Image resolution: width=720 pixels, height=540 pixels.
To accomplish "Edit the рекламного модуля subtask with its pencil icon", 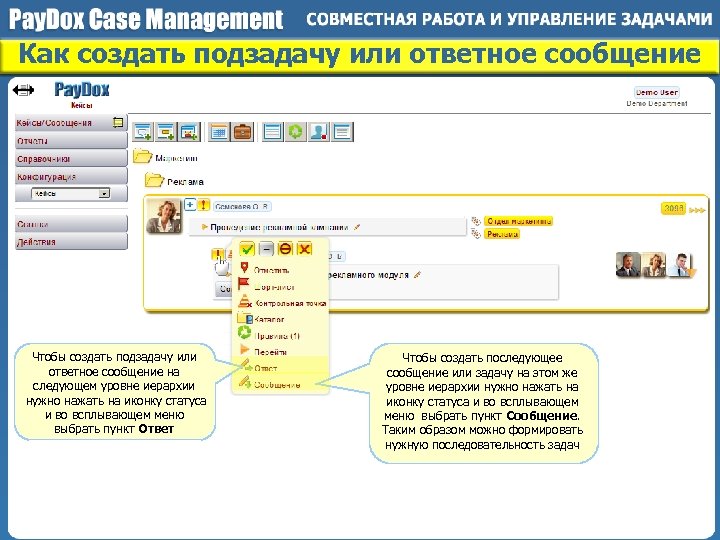I will point(417,275).
